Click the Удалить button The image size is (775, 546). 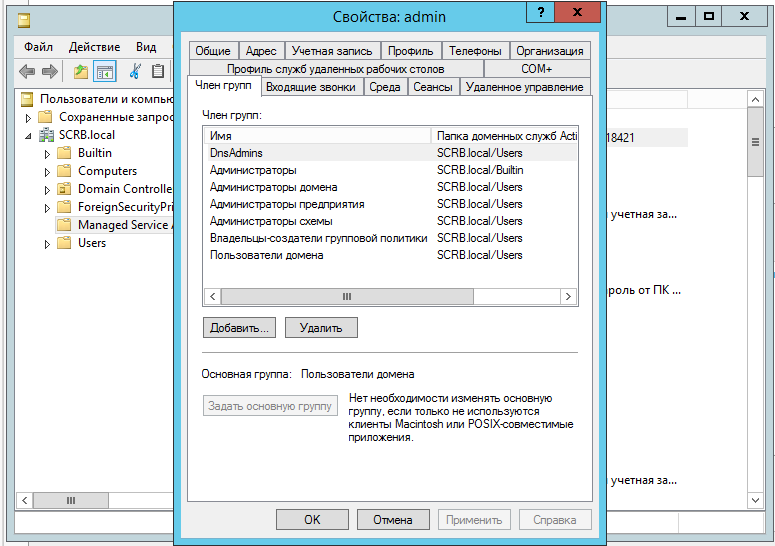pos(321,328)
